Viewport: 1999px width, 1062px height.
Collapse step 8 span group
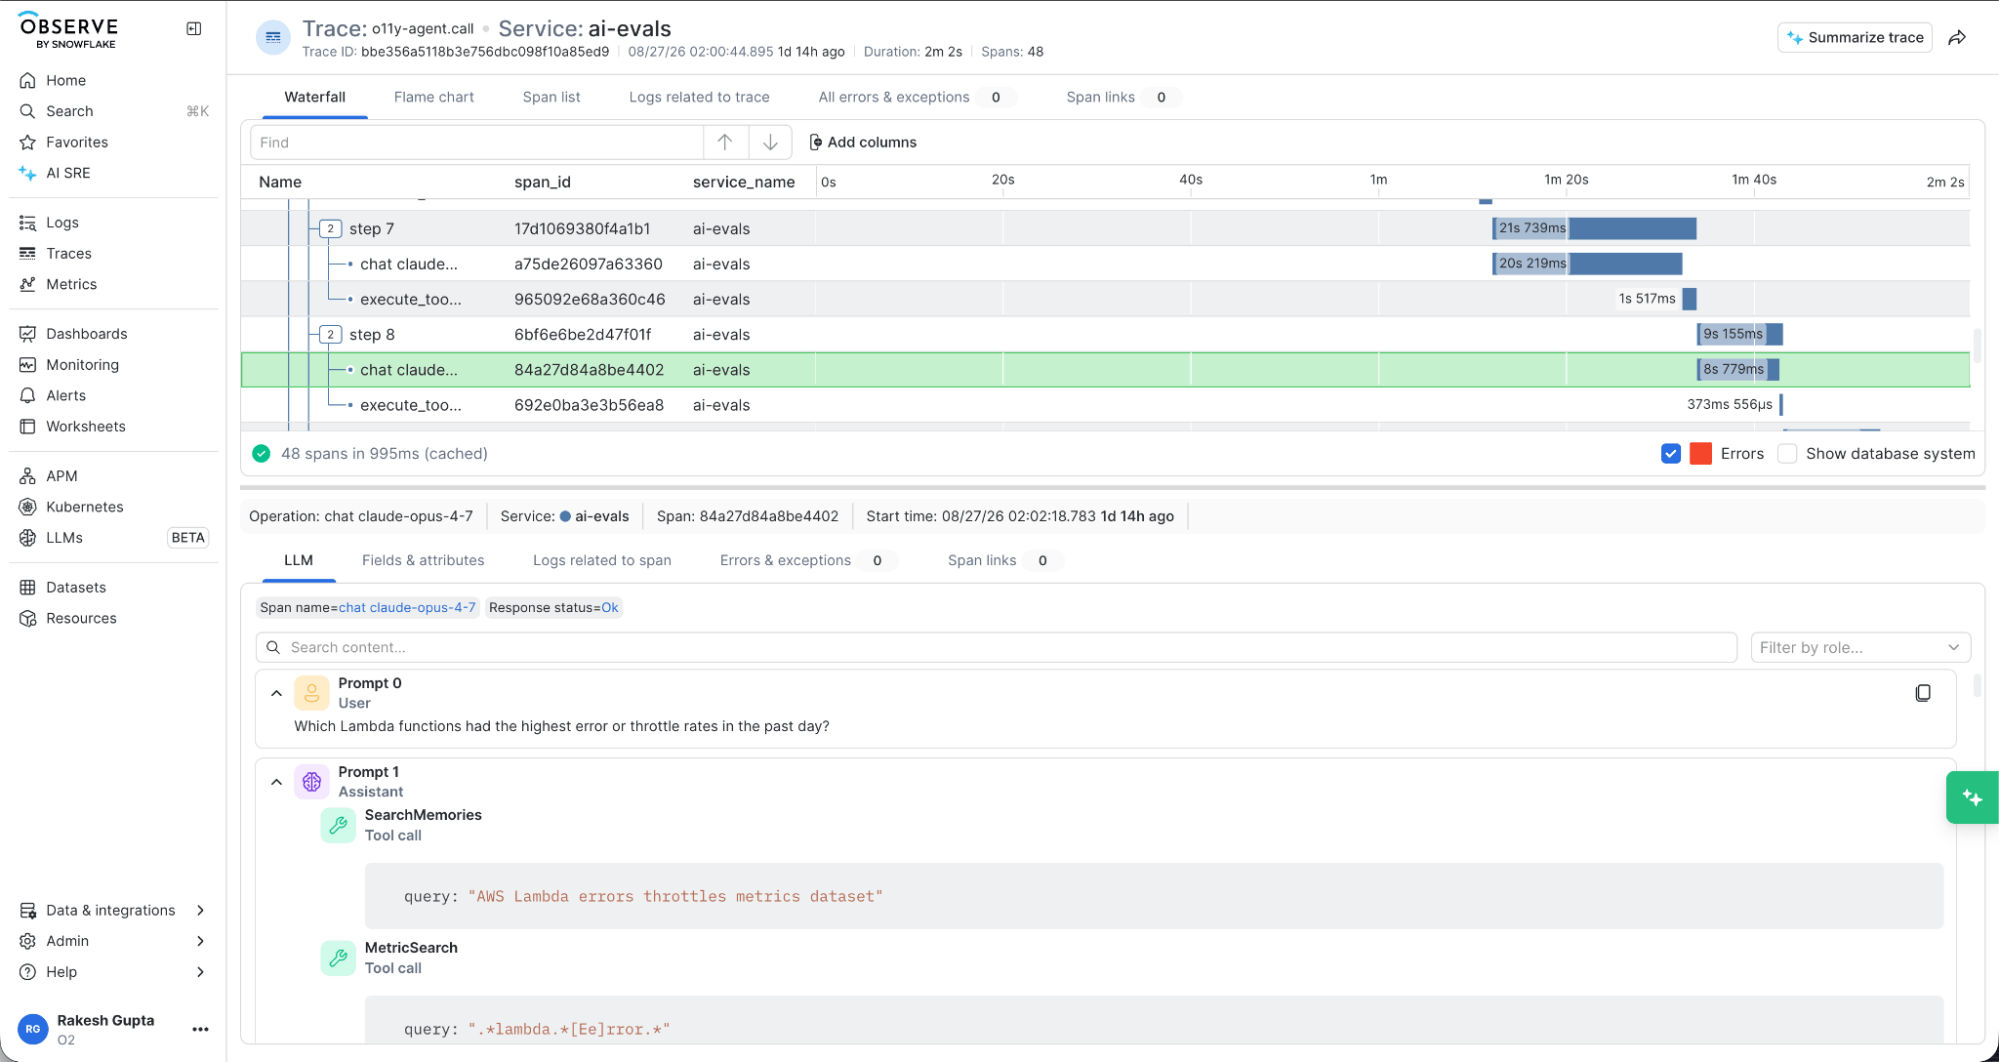coord(330,335)
